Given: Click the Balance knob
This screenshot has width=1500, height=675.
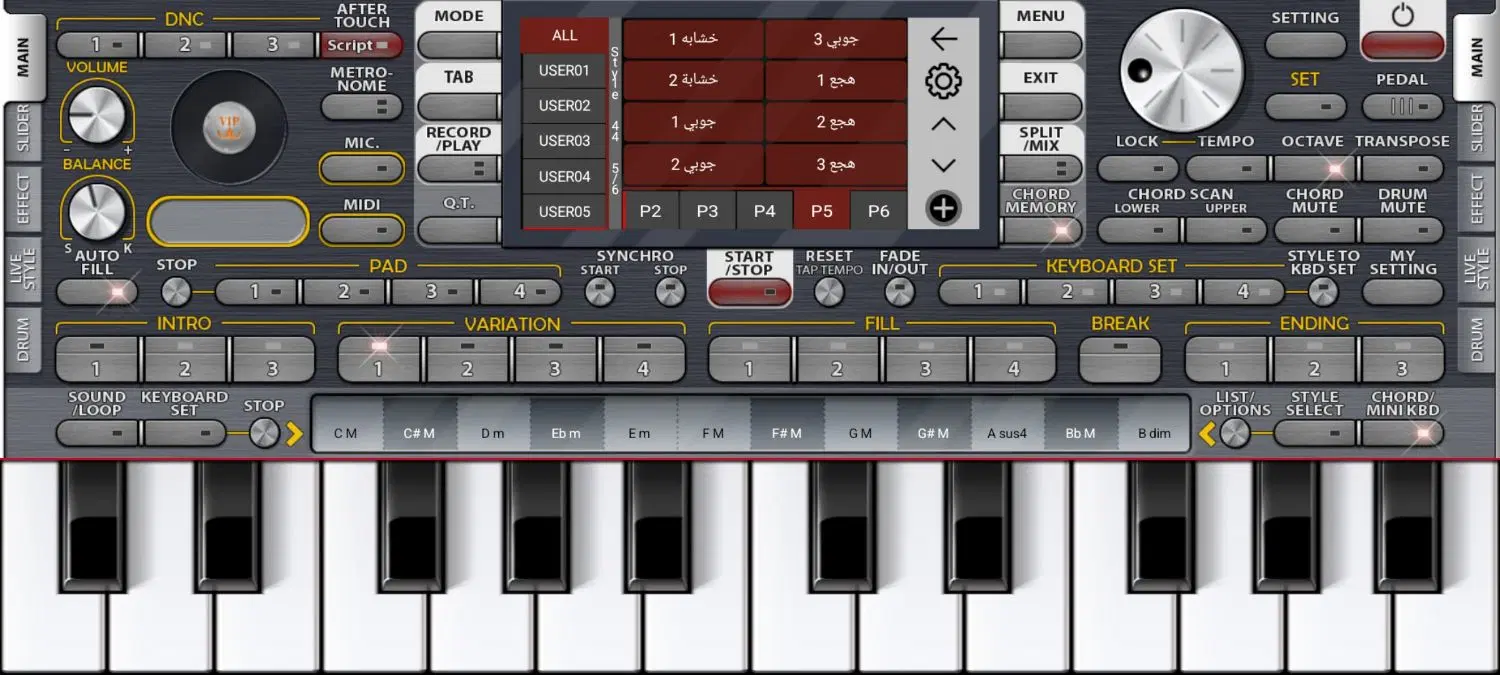Looking at the screenshot, I should (x=97, y=211).
